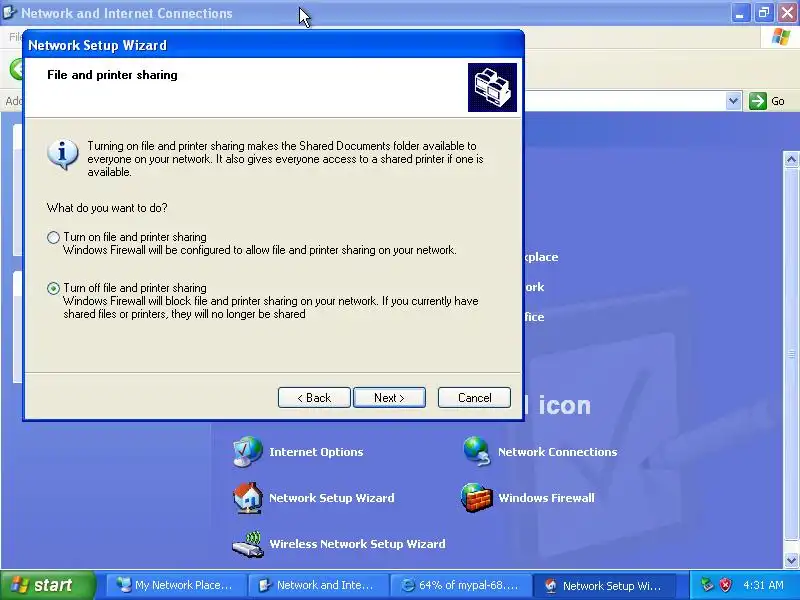This screenshot has width=800, height=600.
Task: Click the green Go arrow button
Action: tap(758, 101)
